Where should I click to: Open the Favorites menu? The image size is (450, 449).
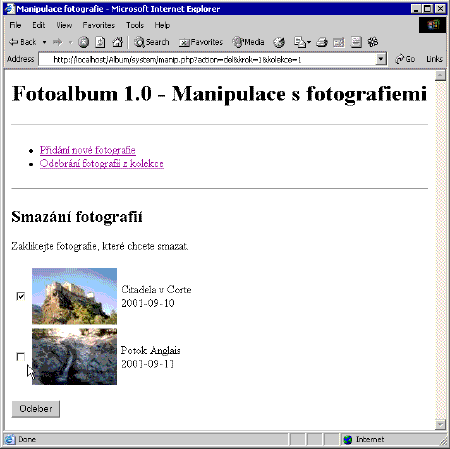coord(99,25)
